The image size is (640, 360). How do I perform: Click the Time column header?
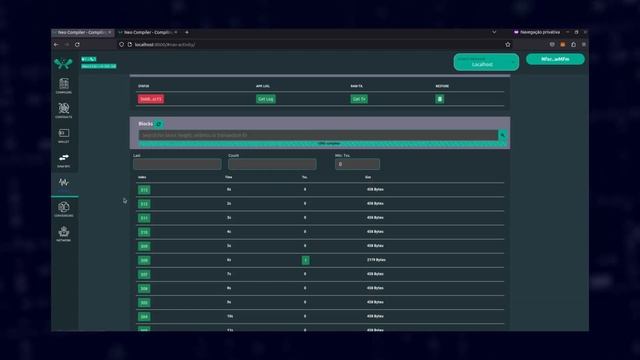(x=229, y=177)
